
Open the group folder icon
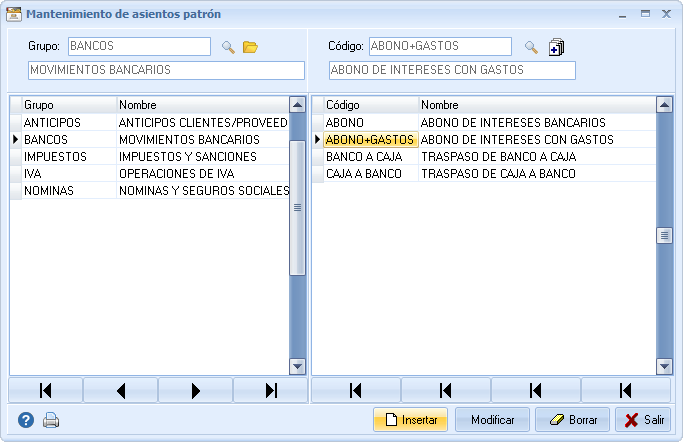click(x=250, y=47)
